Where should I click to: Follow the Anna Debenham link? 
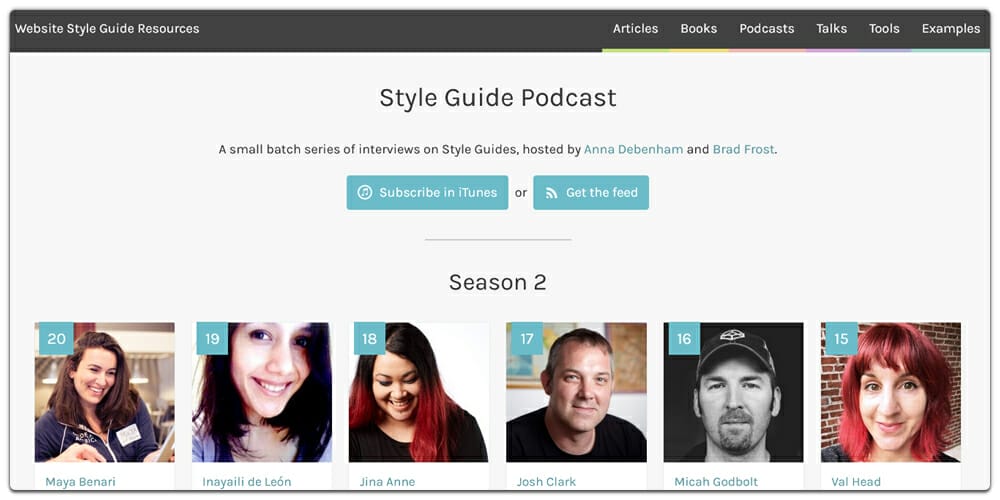pos(633,150)
